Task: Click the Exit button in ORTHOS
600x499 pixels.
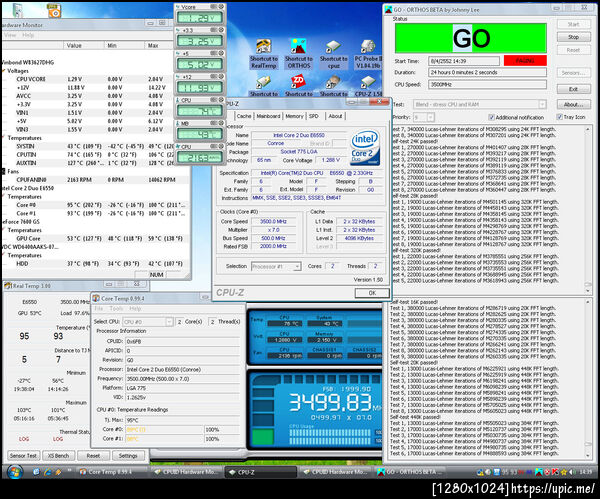Action: (x=573, y=89)
